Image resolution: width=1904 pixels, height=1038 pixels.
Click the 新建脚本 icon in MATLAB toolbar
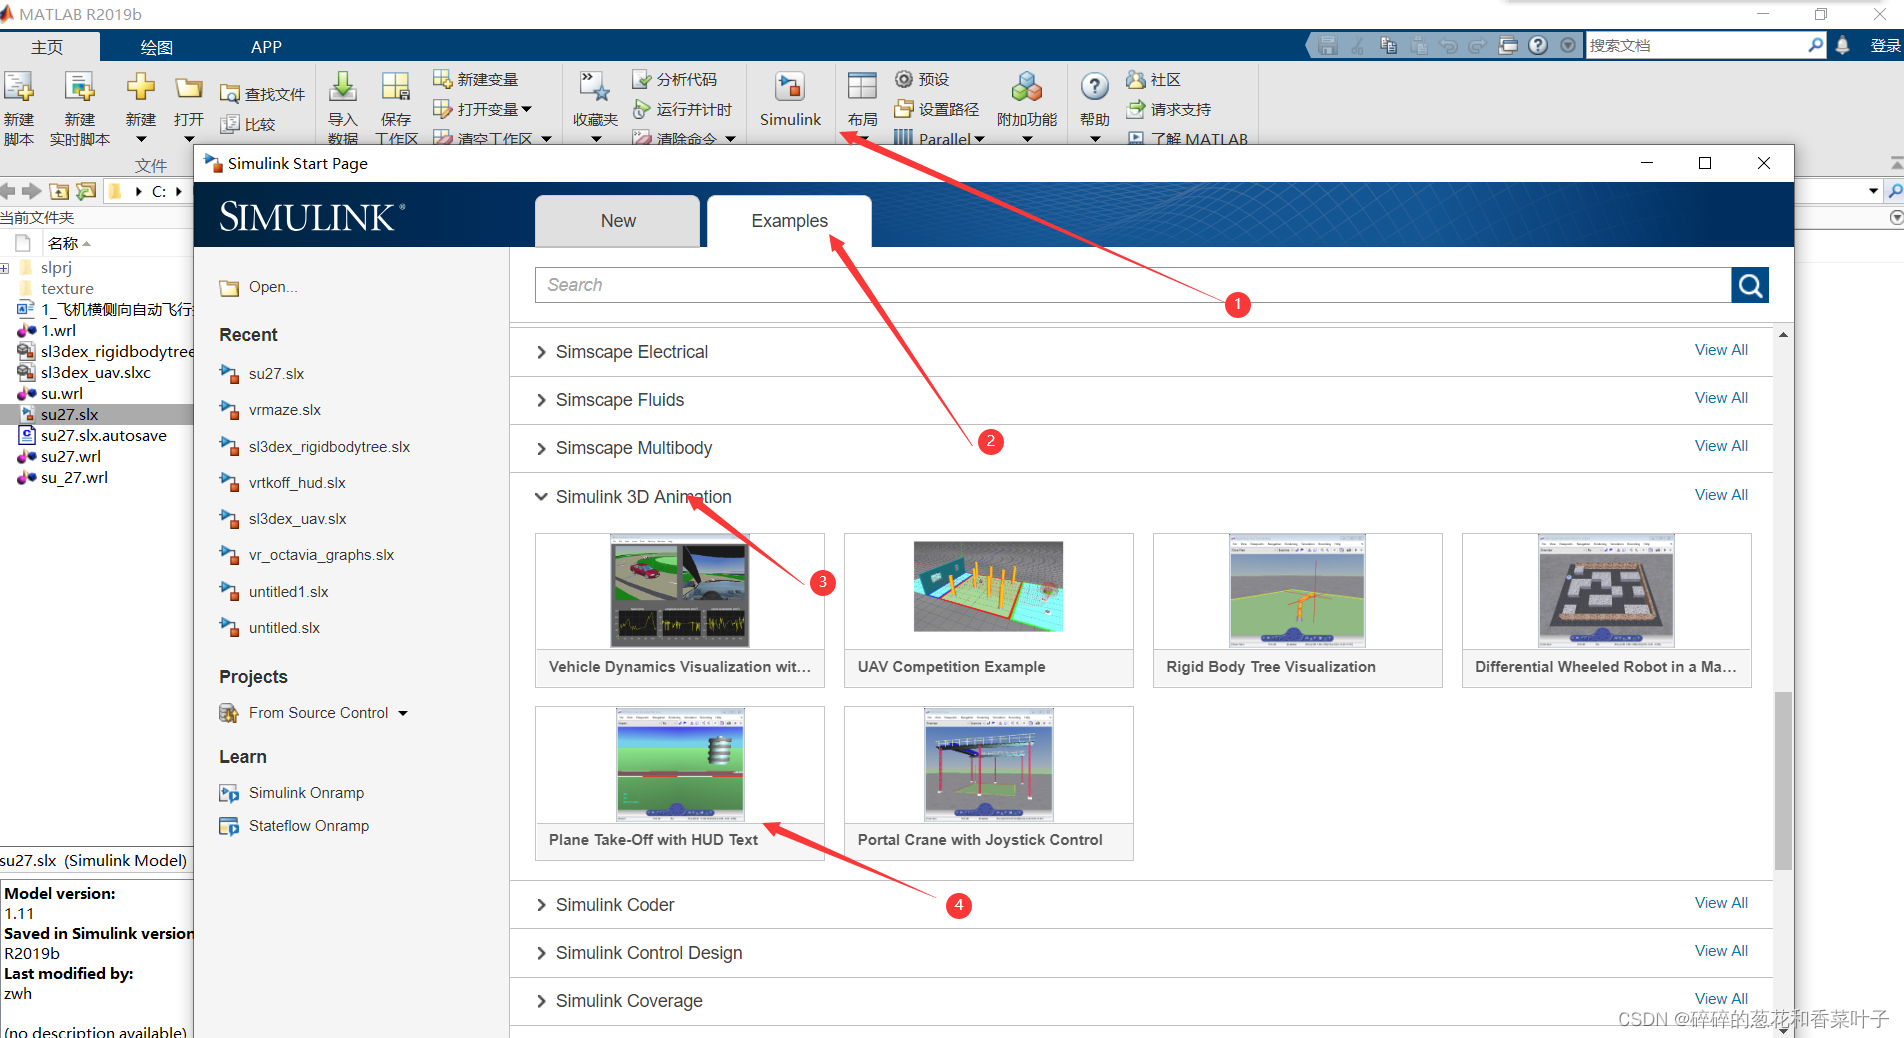(x=19, y=88)
